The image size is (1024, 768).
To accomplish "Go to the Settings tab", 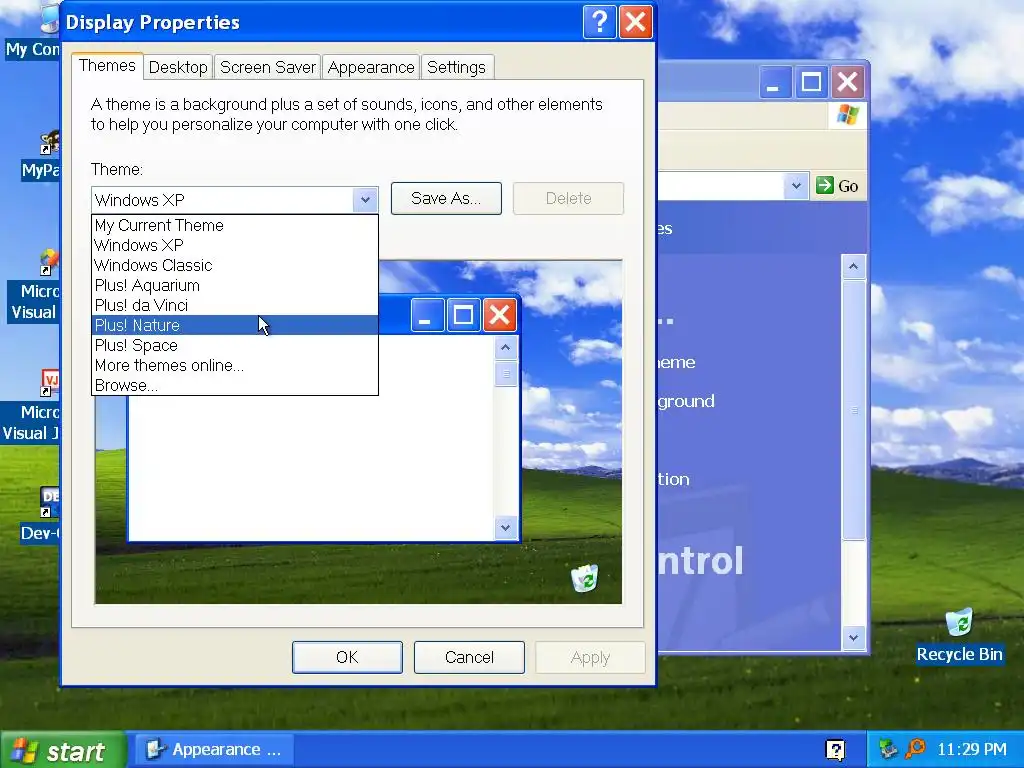I will tap(456, 67).
